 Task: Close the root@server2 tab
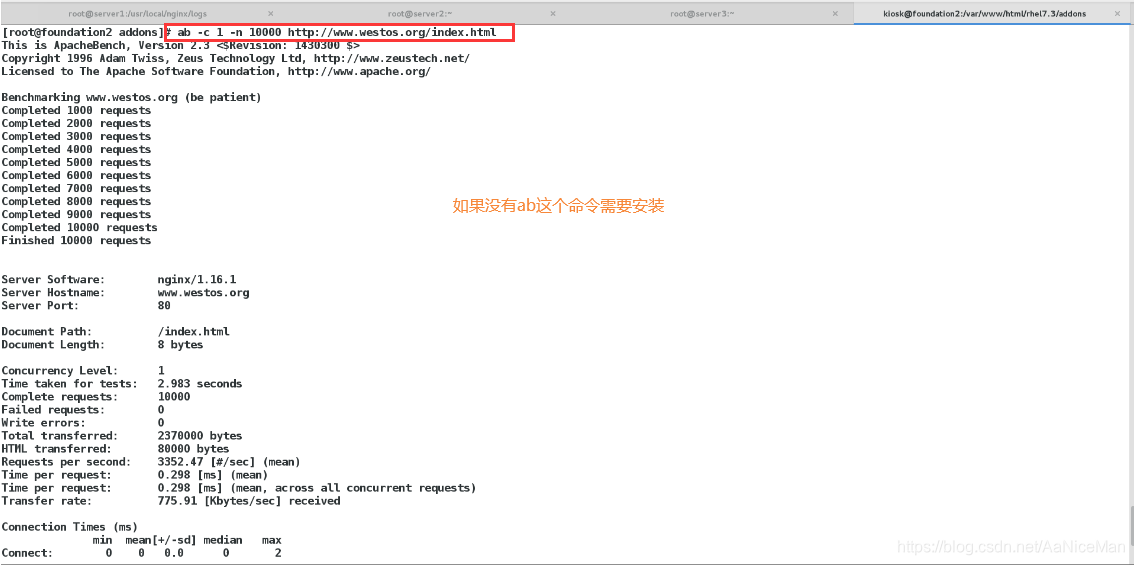click(553, 13)
